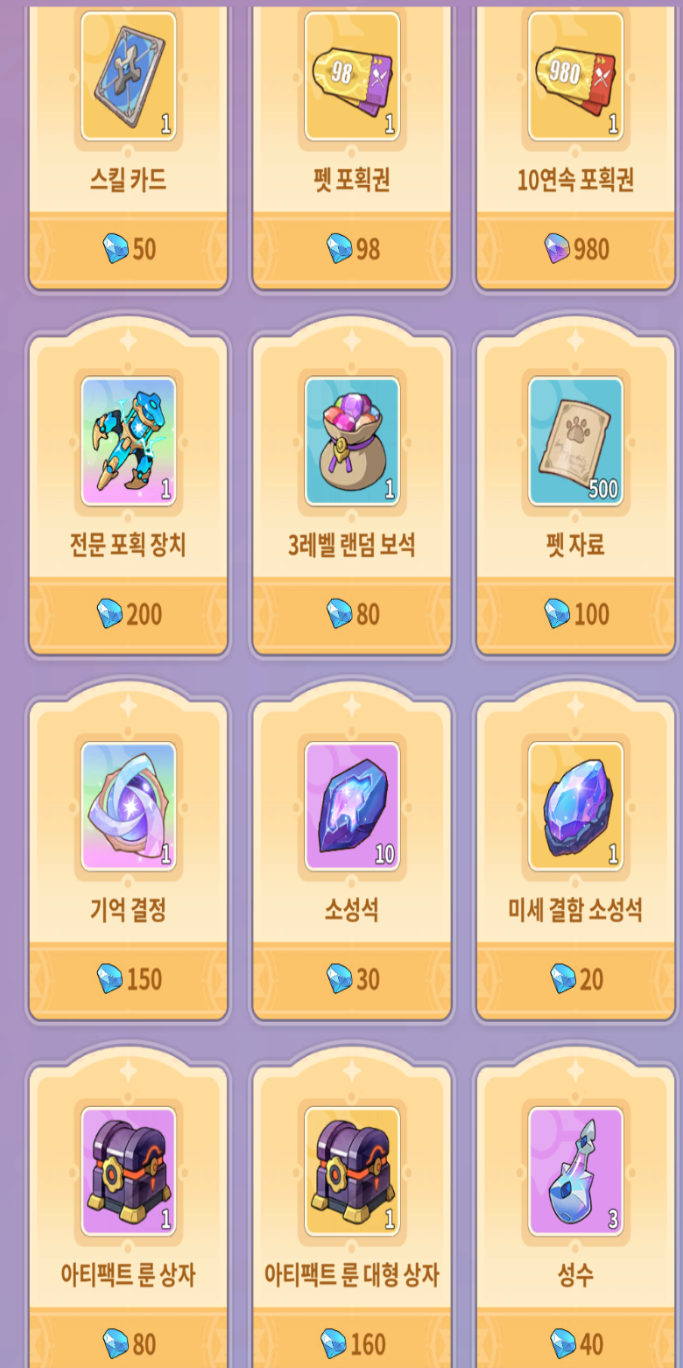Viewport: 683px width, 1368px height.
Task: Purchase 소성석 for 30 diamonds
Action: [352, 979]
